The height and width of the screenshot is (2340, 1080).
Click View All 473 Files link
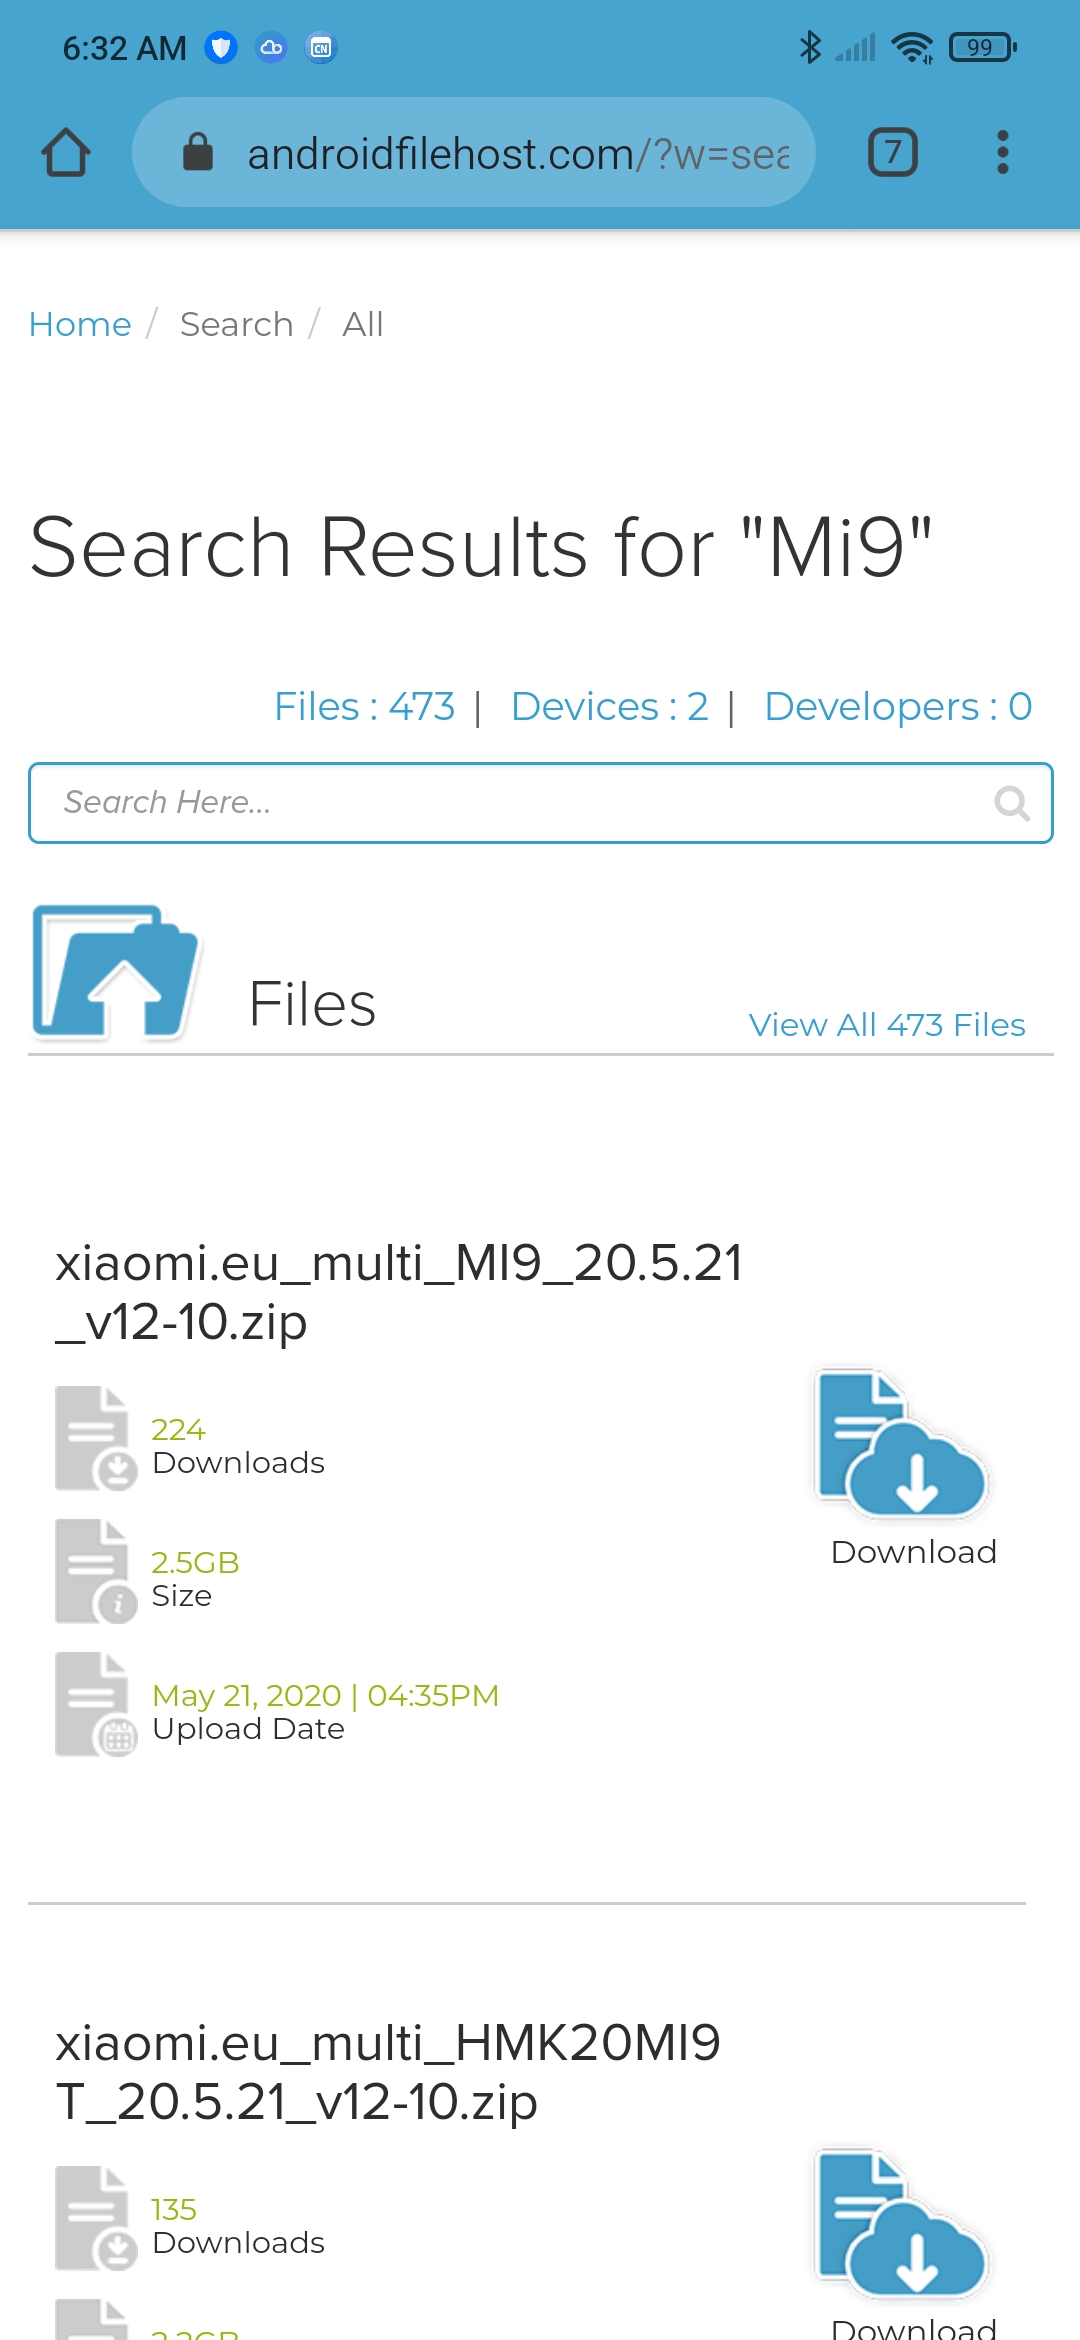point(887,1025)
